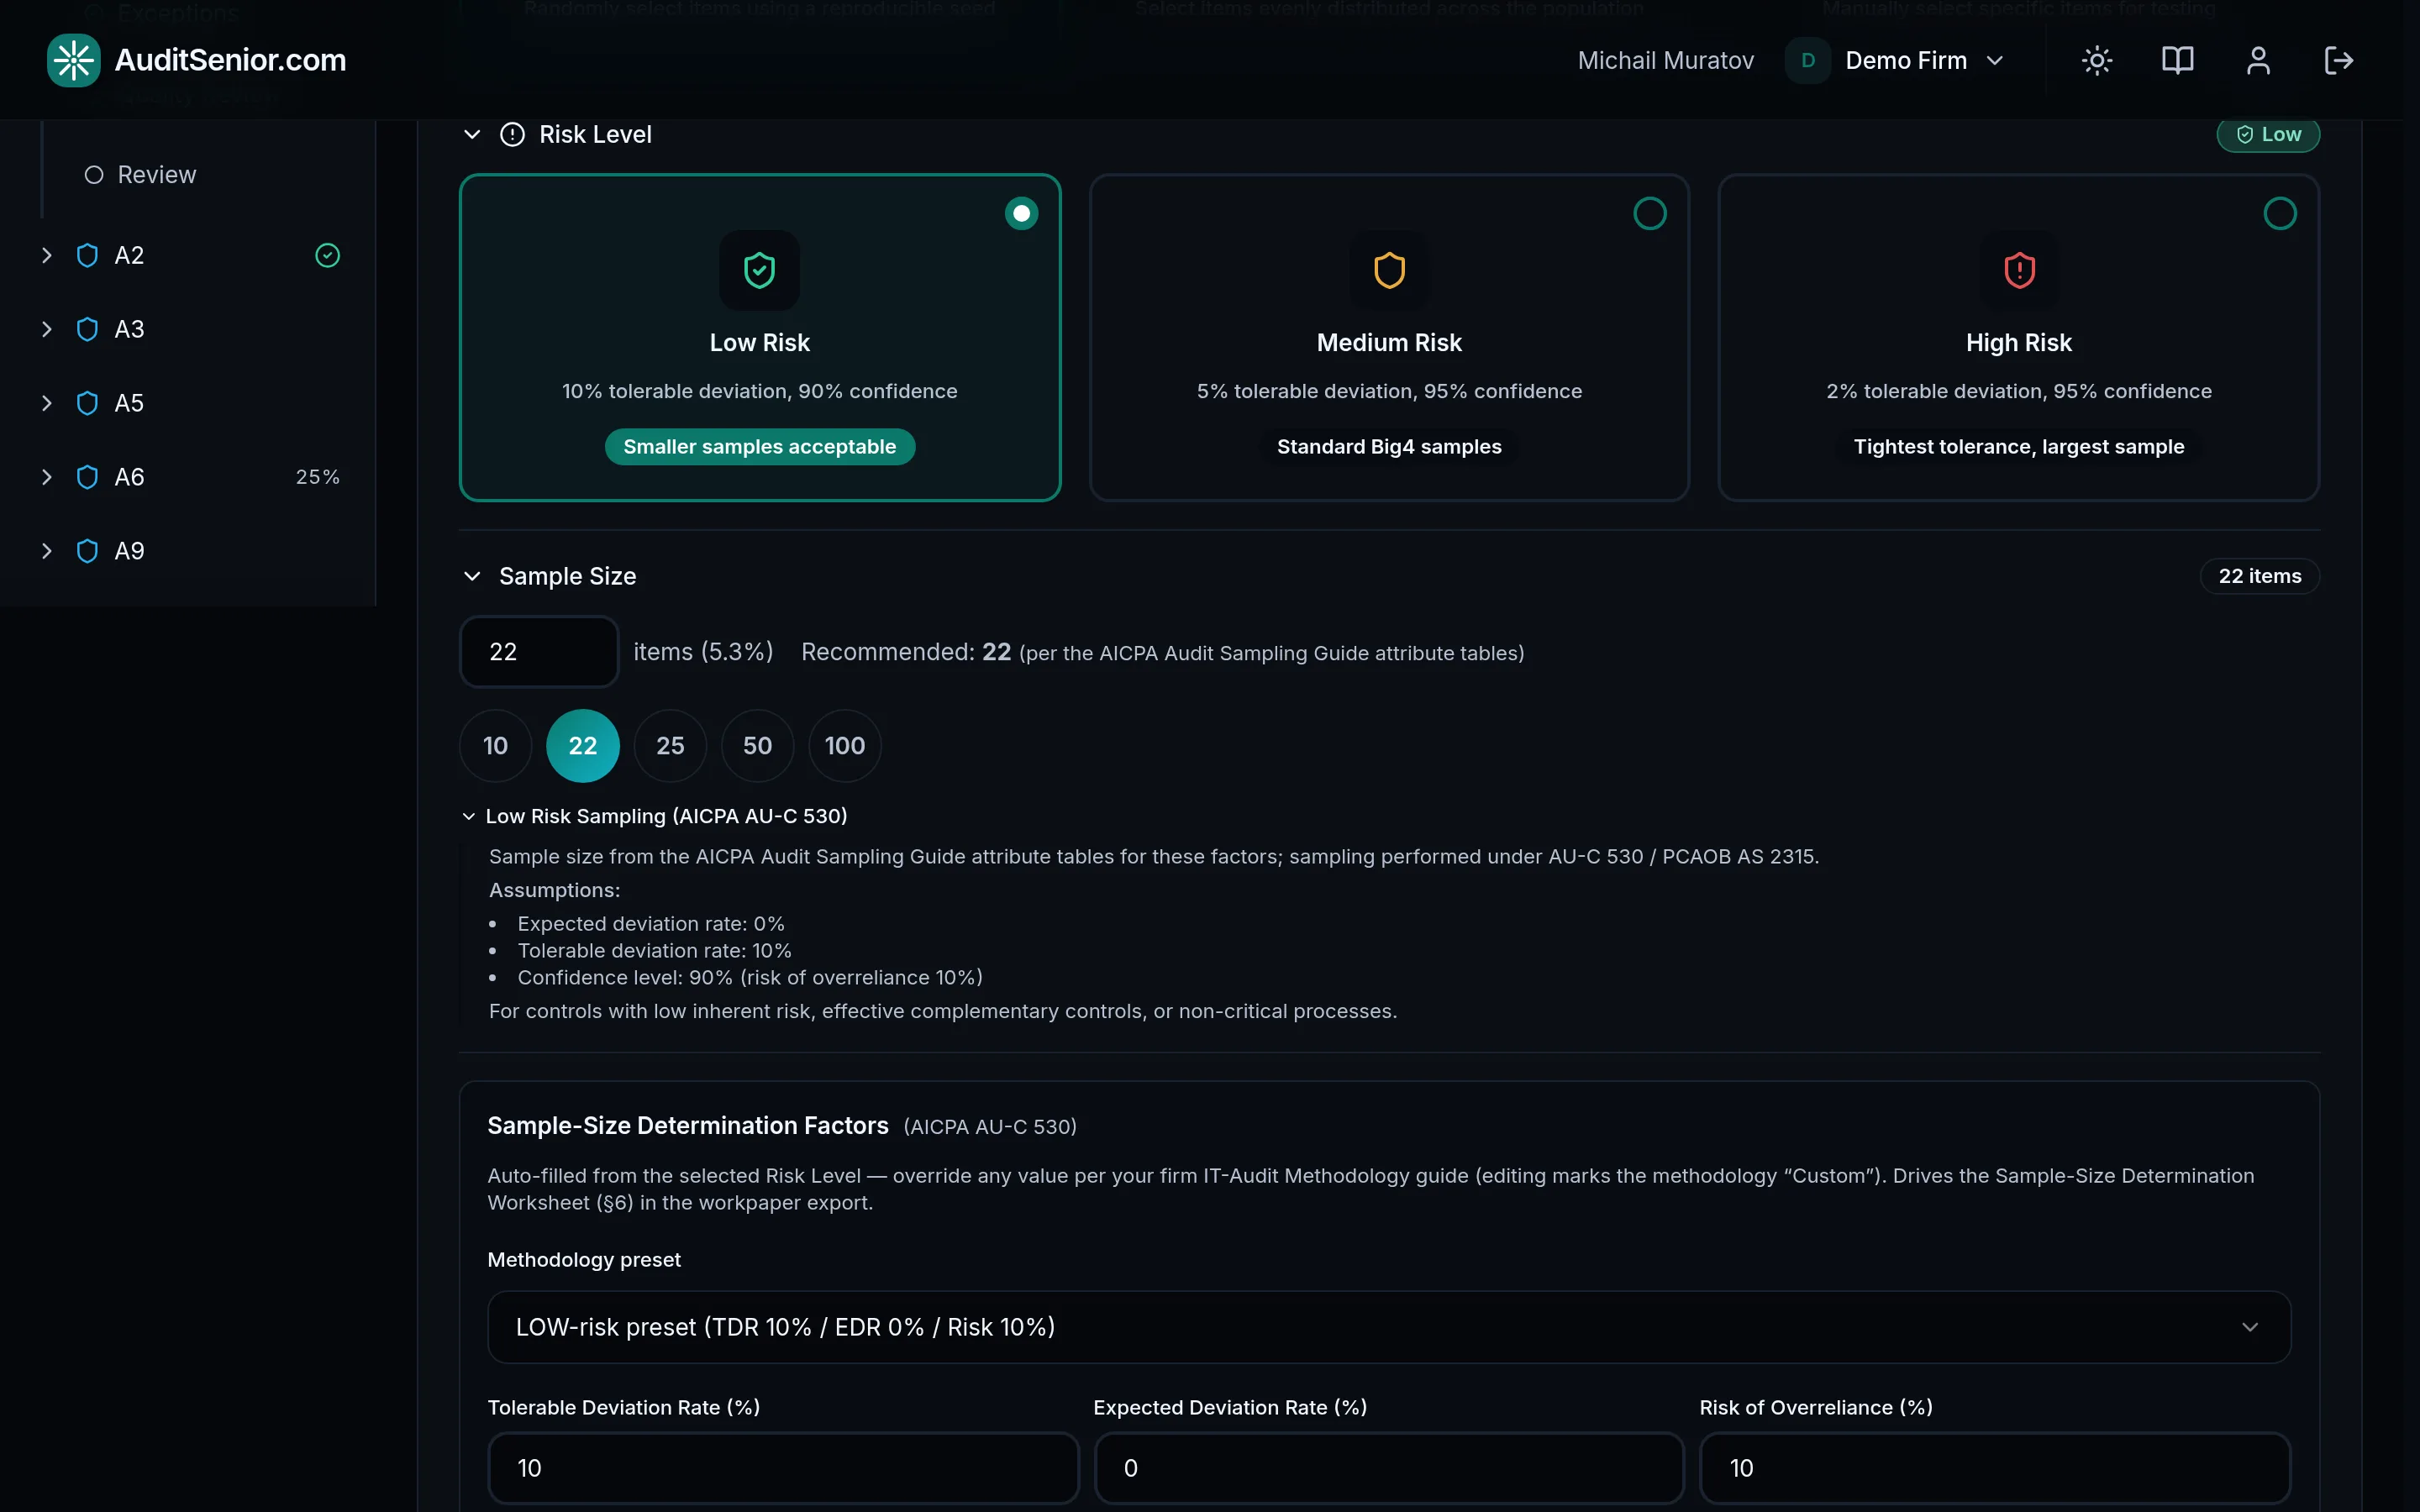Open the documentation book icon

tap(2177, 61)
